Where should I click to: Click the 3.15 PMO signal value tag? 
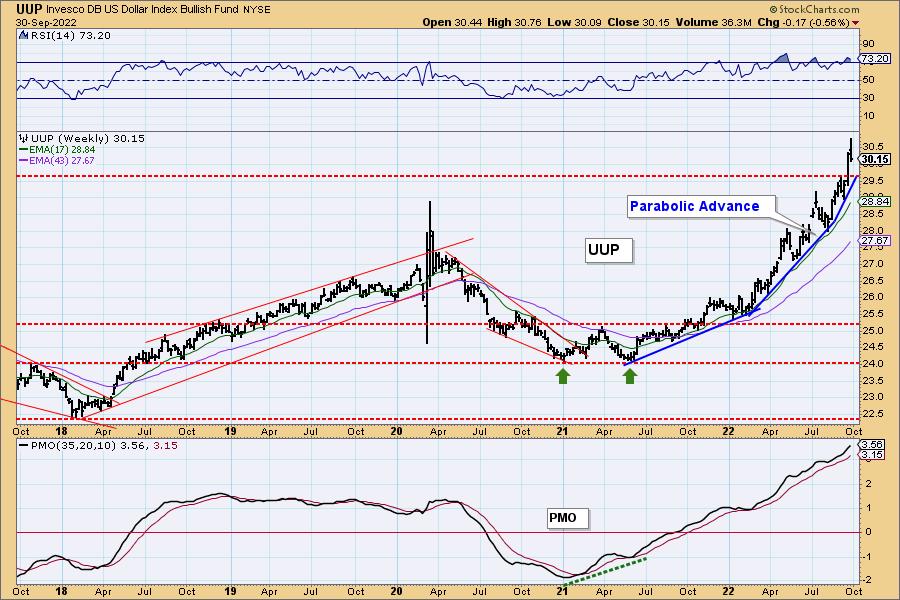(872, 454)
